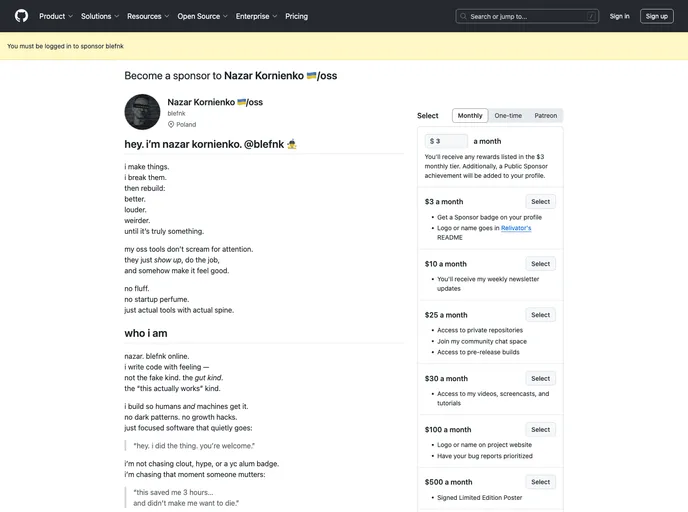This screenshot has width=688, height=512.
Task: Expand the Product menu
Action: click(56, 16)
